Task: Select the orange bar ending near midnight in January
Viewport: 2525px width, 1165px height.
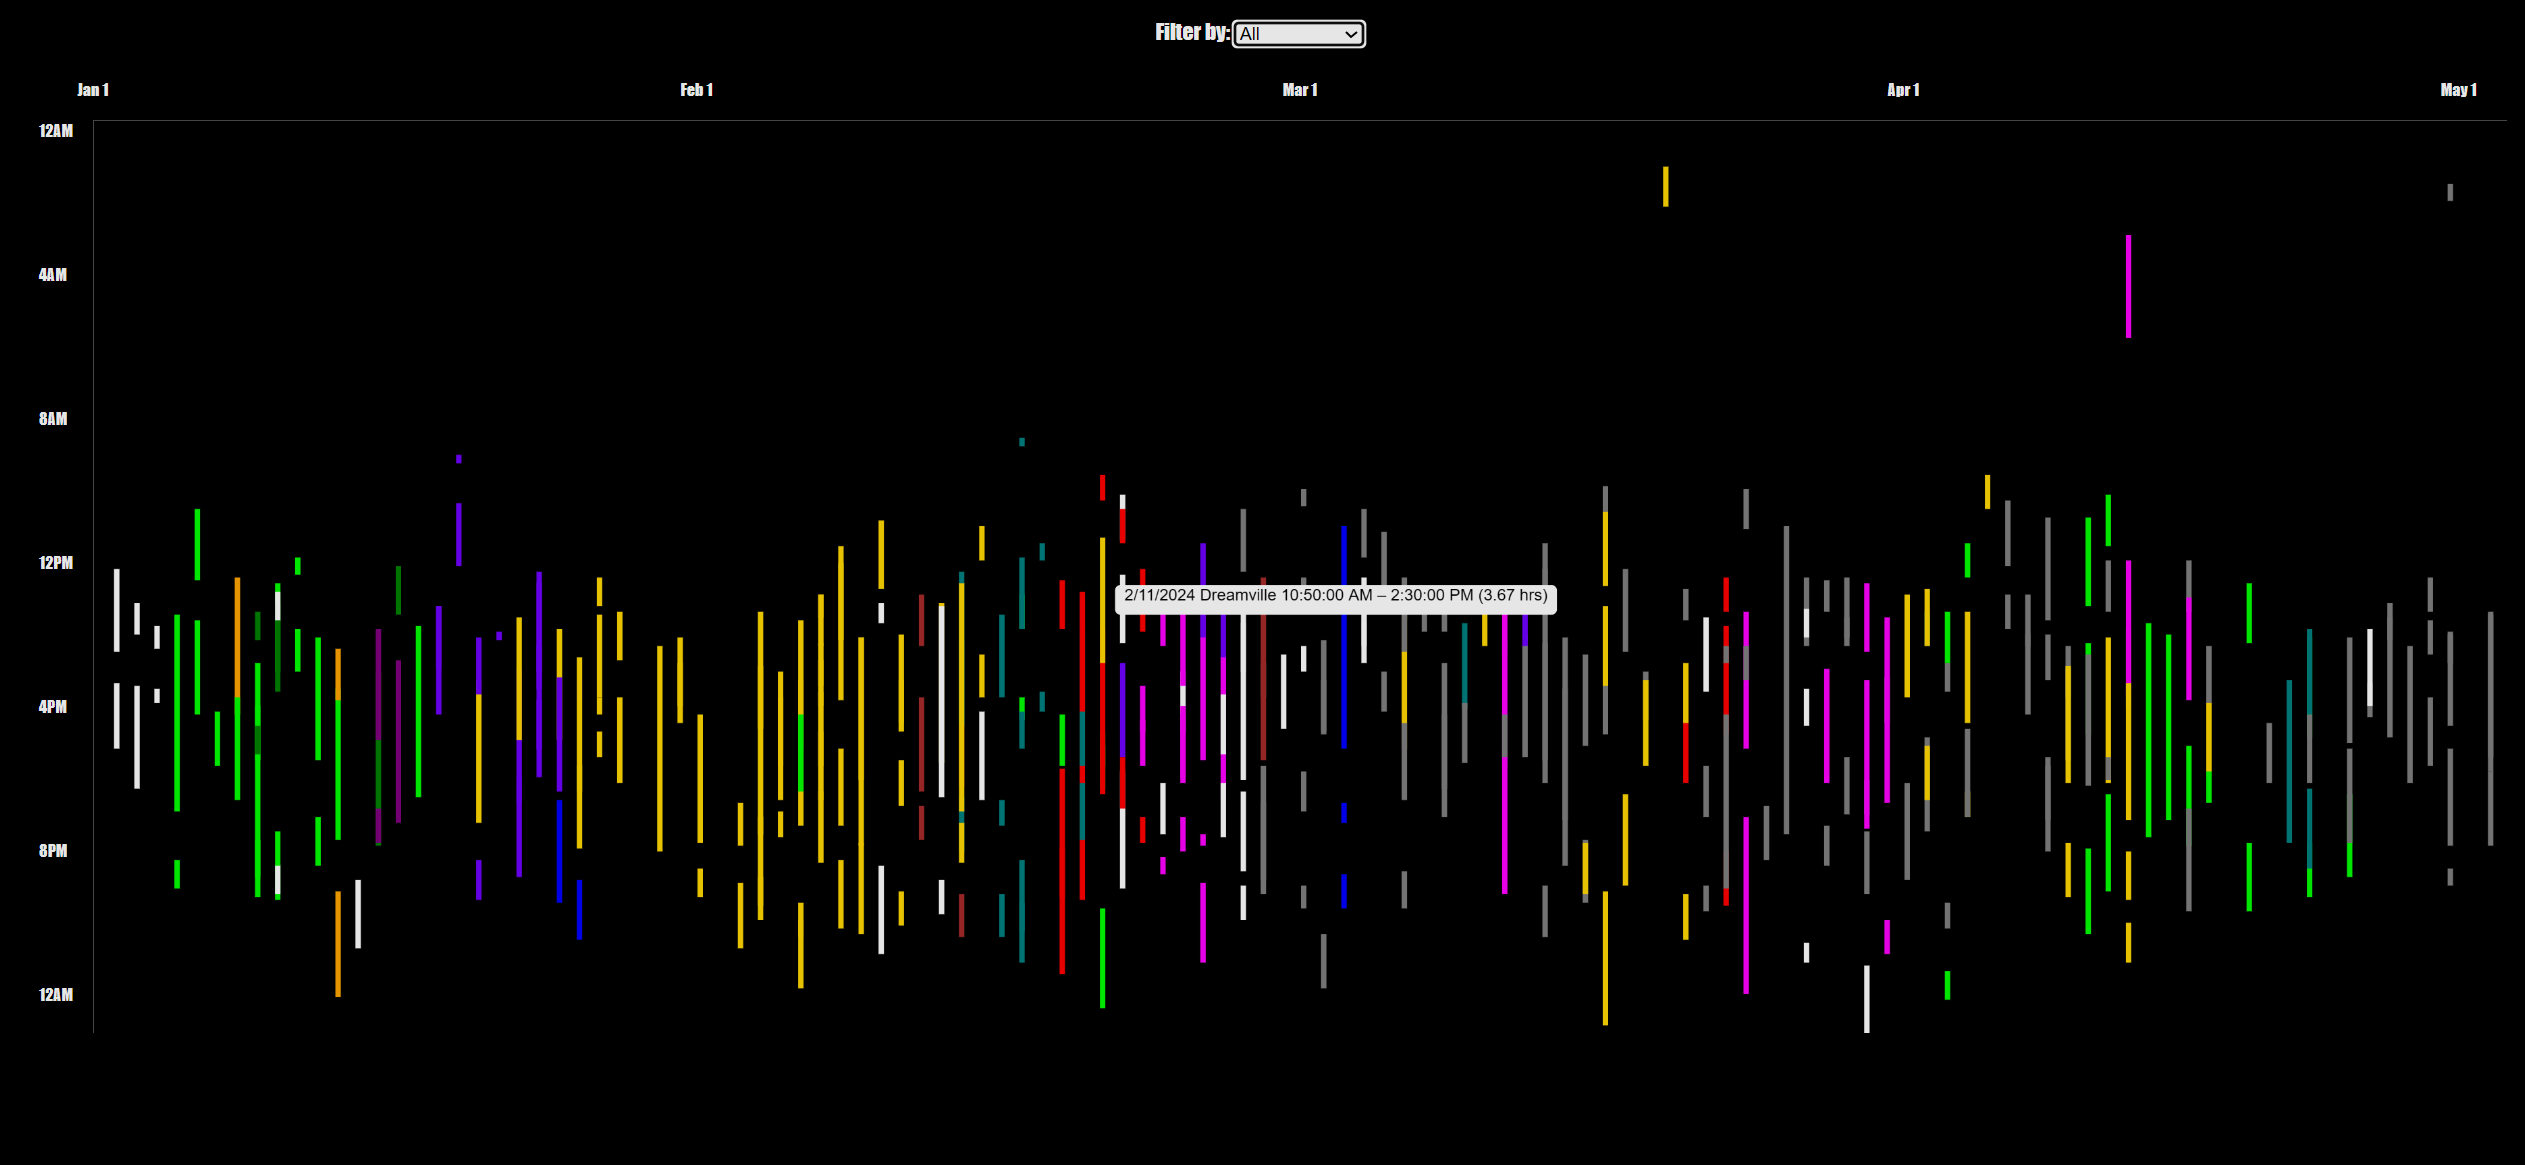Action: [338, 944]
